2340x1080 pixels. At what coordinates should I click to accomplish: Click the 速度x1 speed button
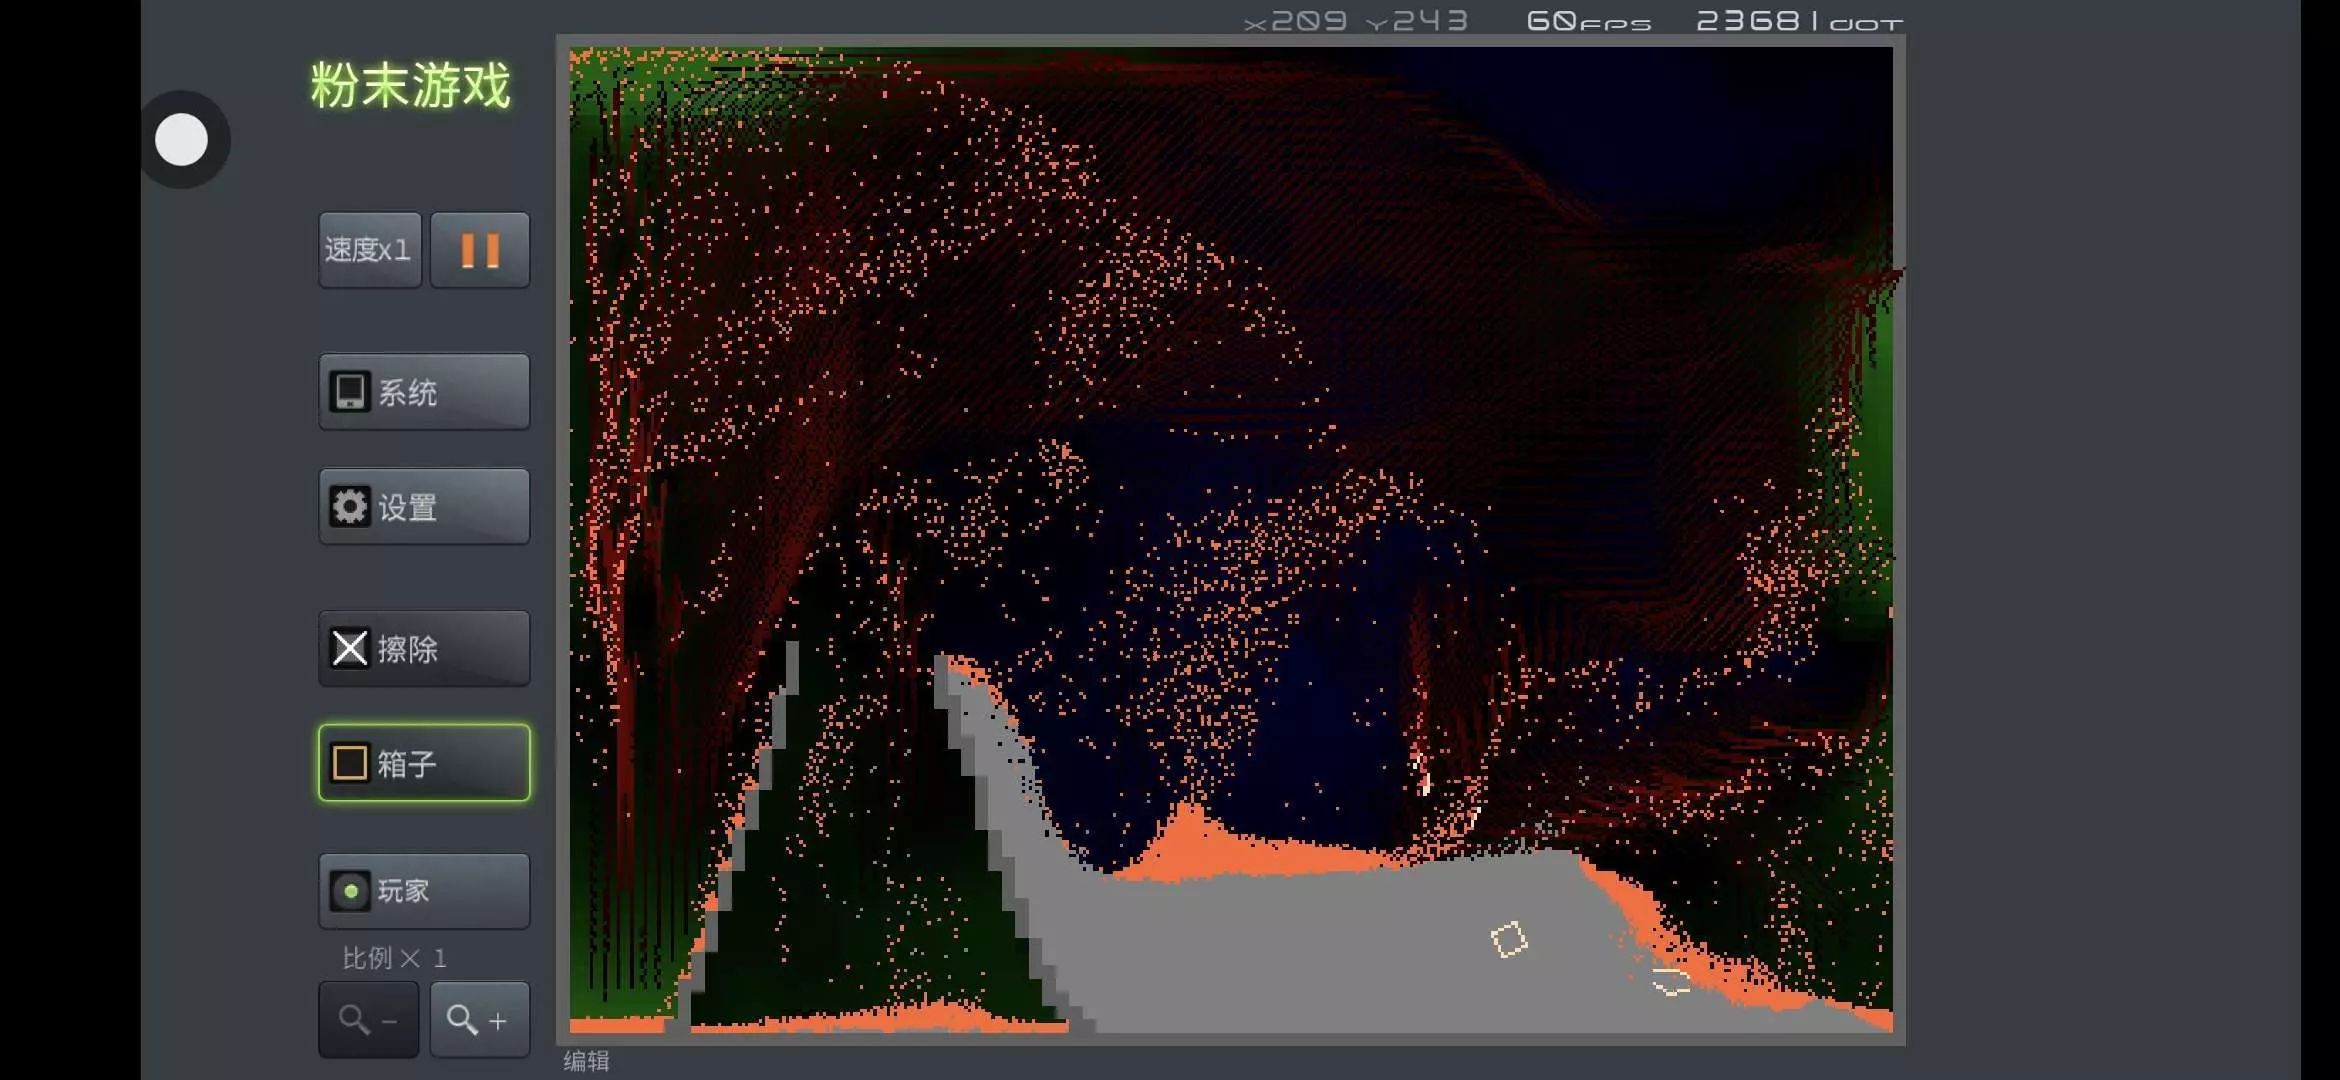click(x=369, y=250)
